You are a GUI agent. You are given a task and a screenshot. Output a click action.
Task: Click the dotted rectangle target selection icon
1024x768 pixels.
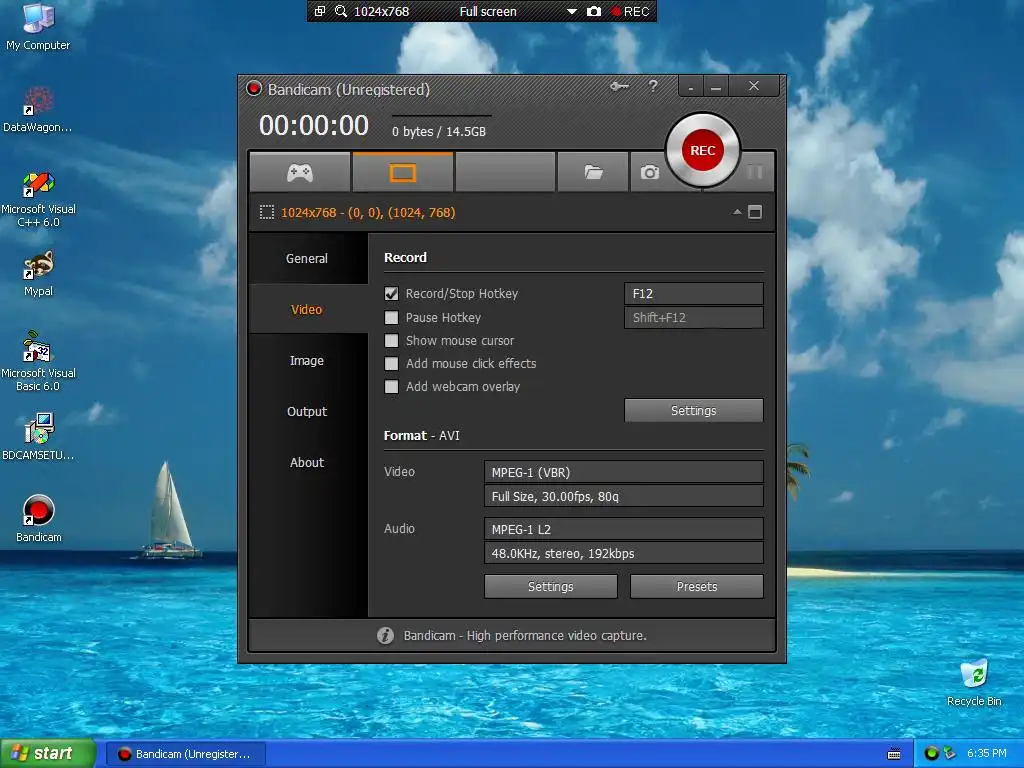tap(266, 212)
